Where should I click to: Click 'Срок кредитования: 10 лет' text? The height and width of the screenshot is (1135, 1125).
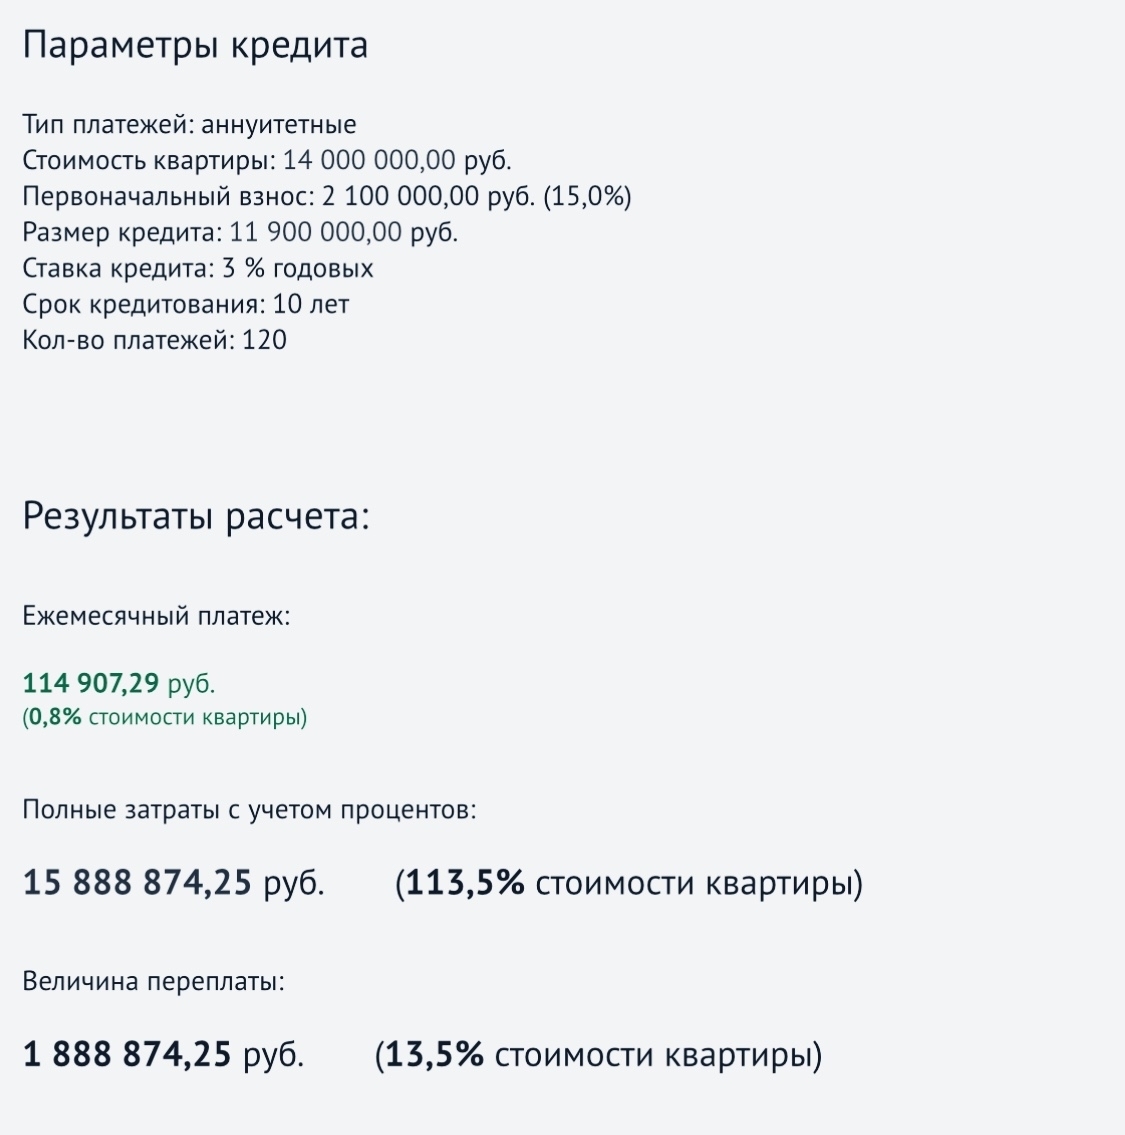(x=185, y=305)
